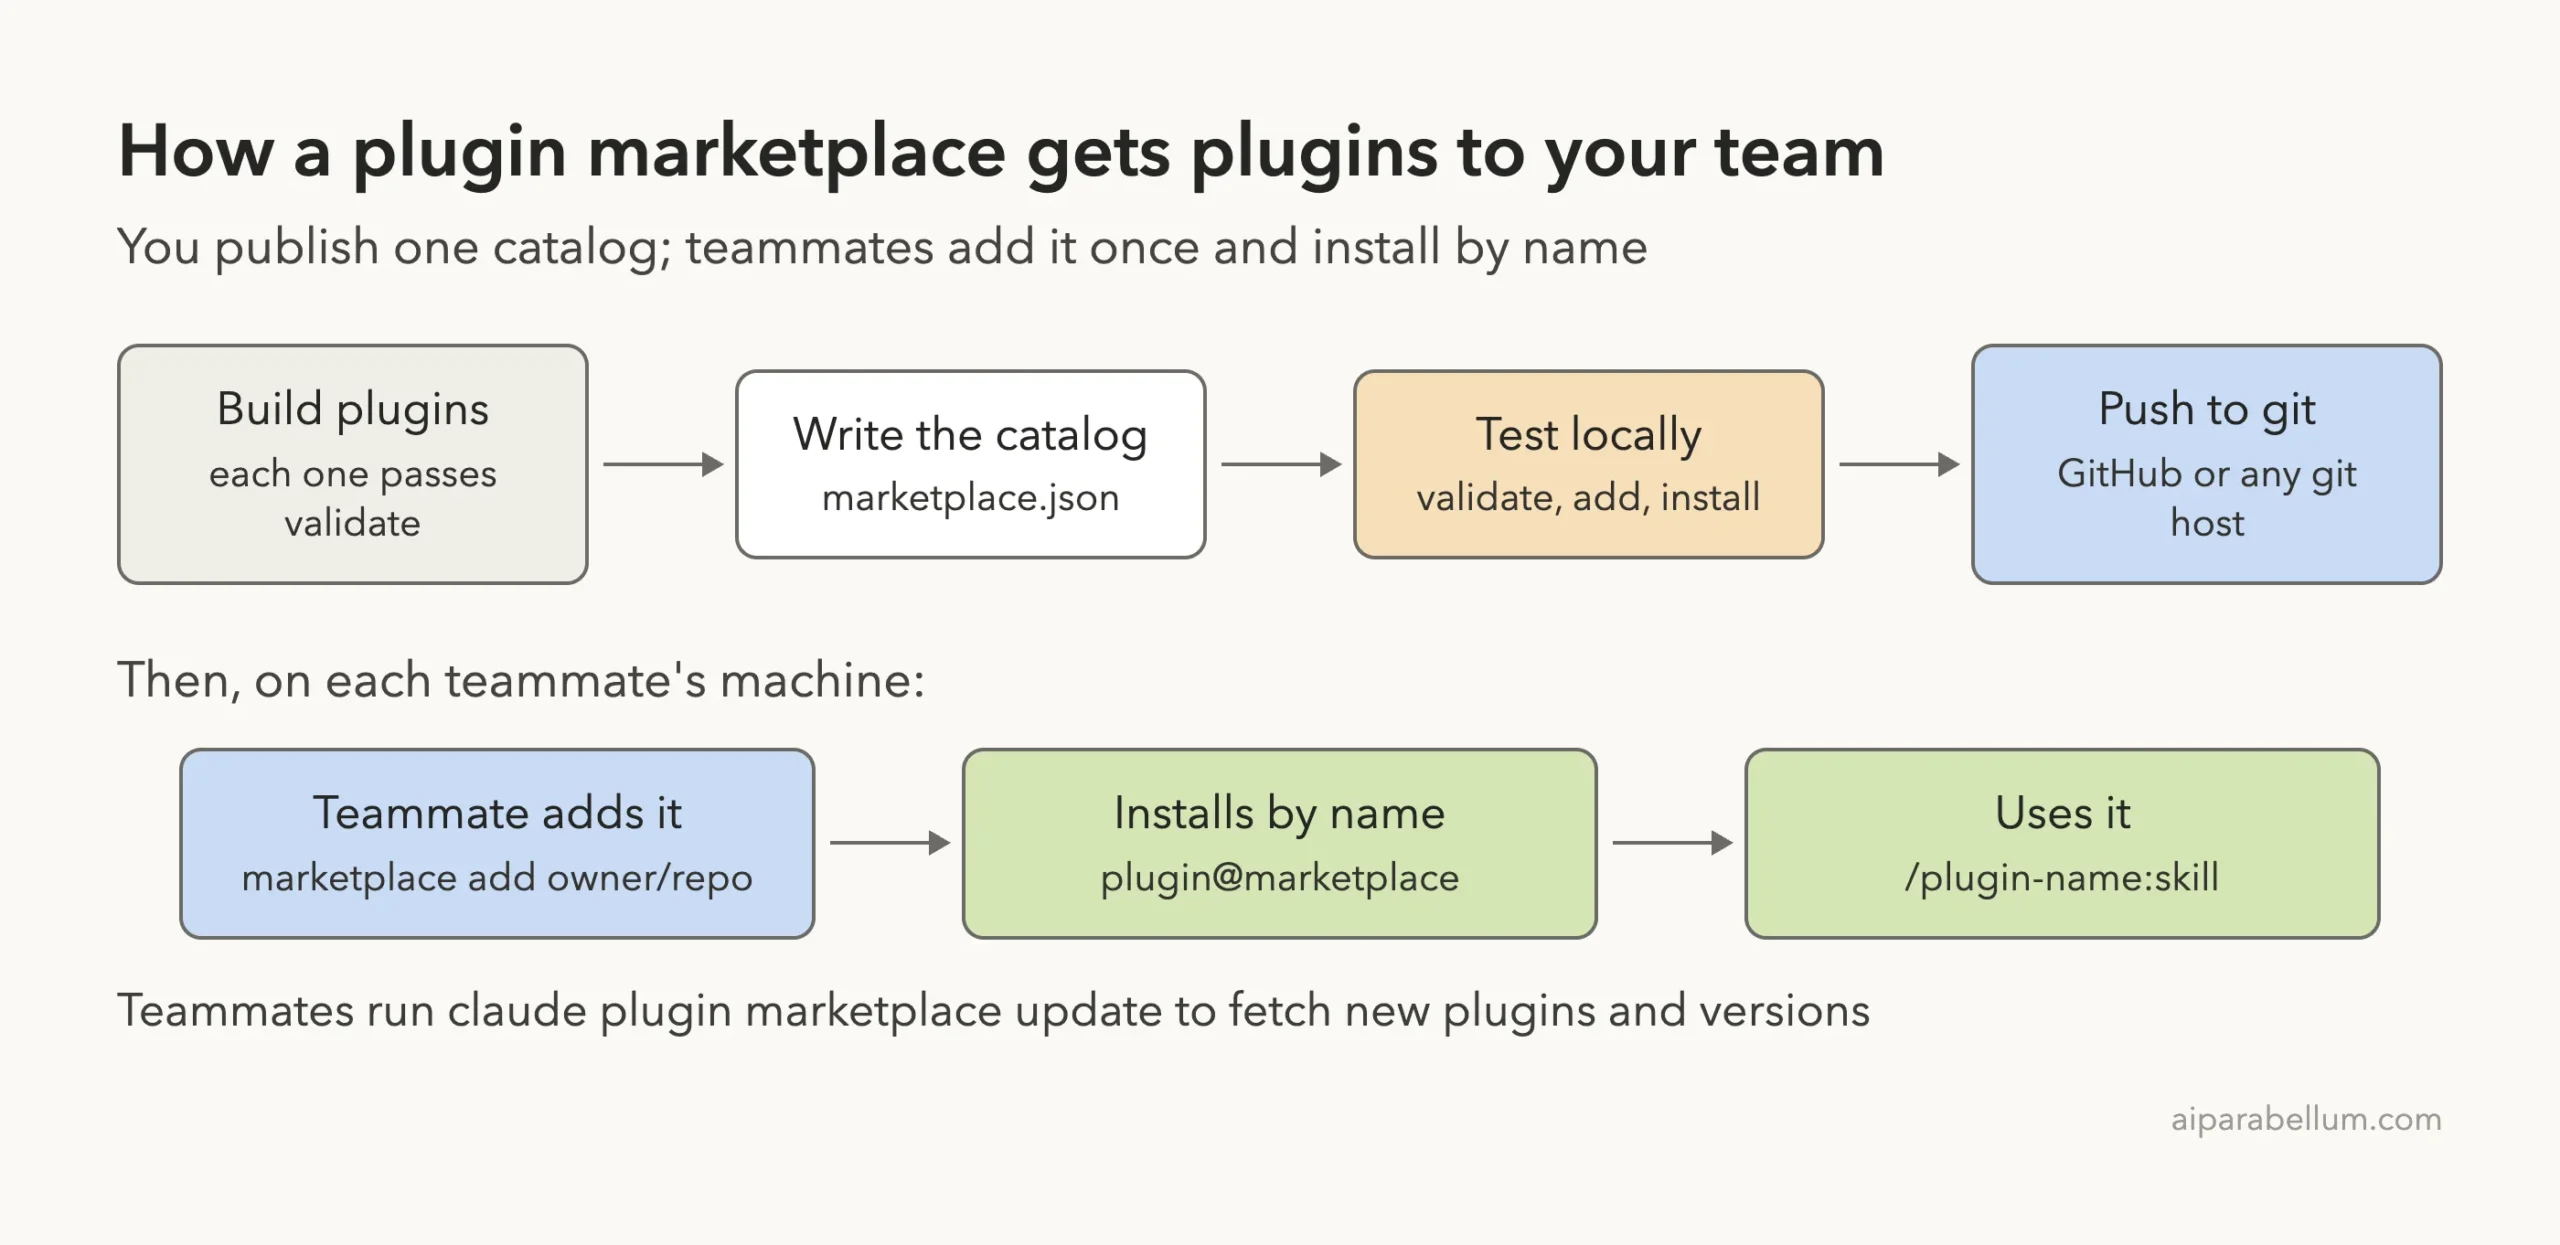Select the 'Push to git' blue box

[x=2206, y=464]
